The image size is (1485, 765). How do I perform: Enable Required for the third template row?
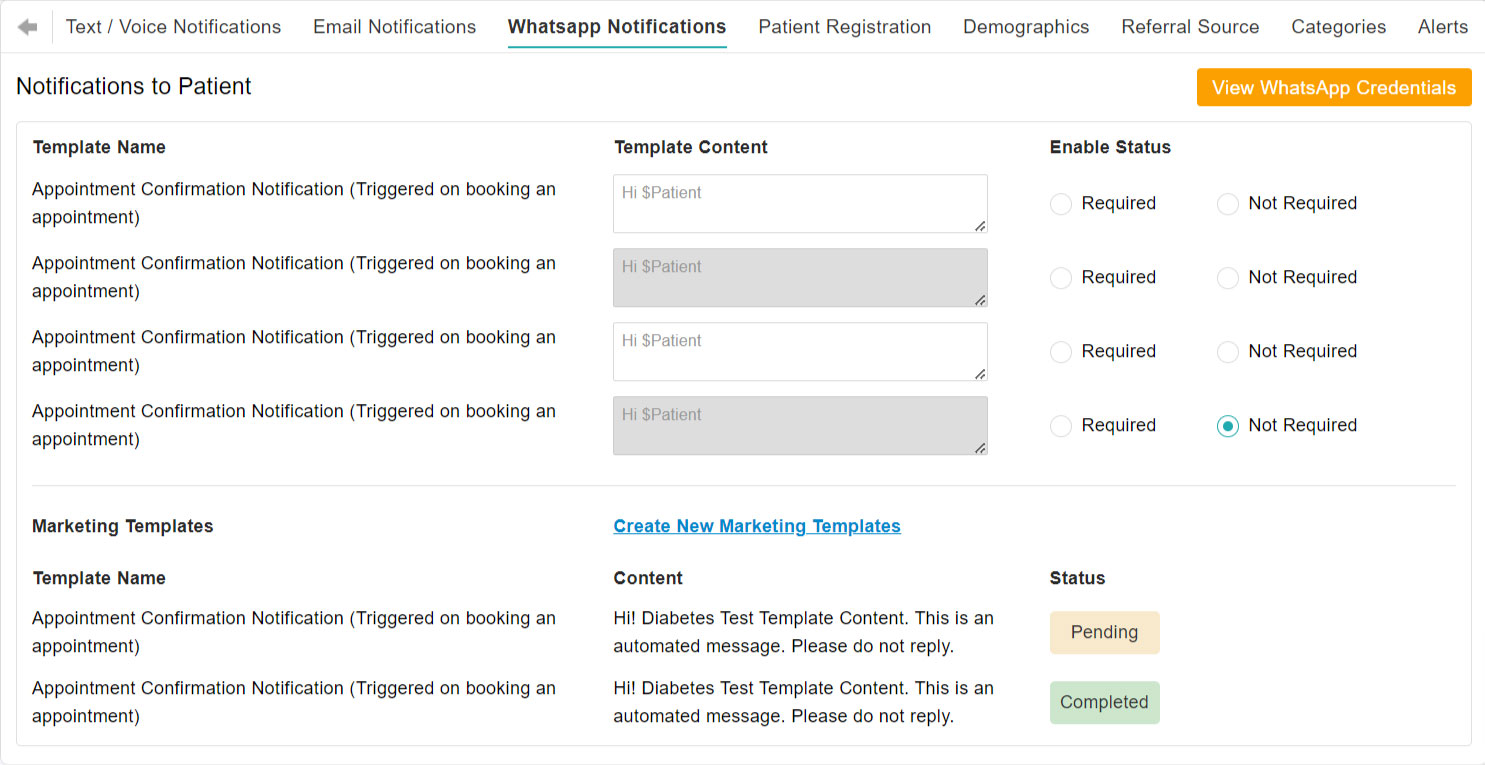pos(1061,352)
